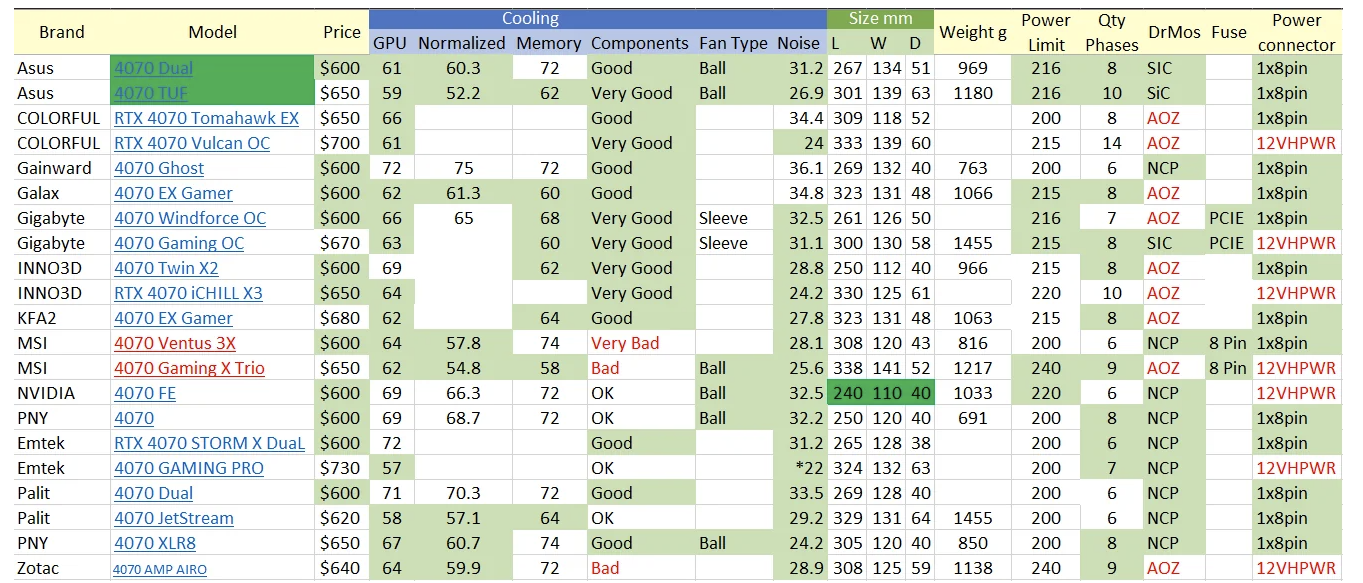Viewport: 1363px width, 583px height.
Task: Click the 4070 Gaming X Trio link
Action: click(189, 368)
